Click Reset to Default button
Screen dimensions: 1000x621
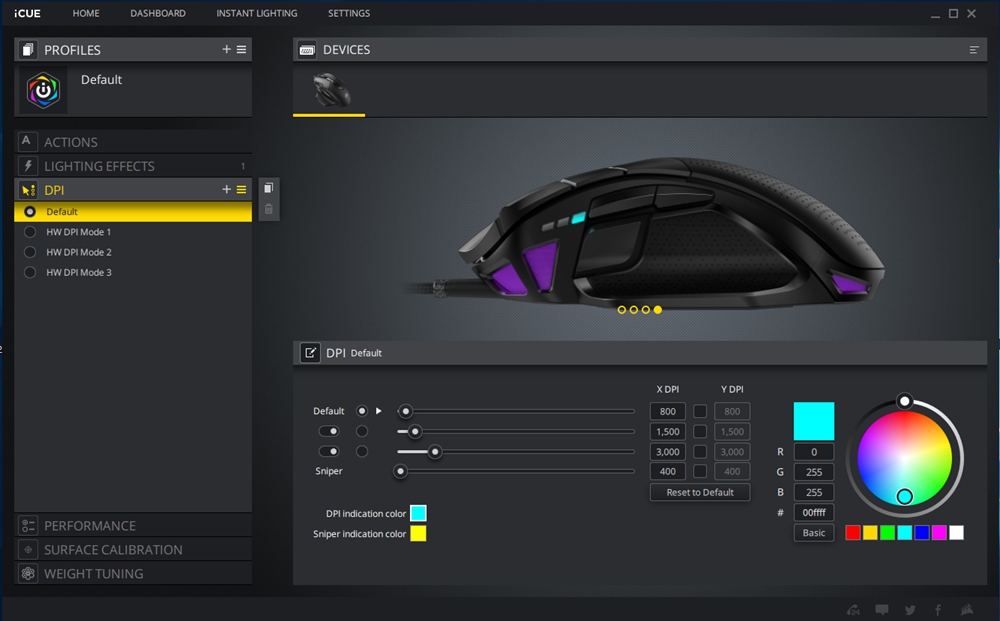click(x=700, y=492)
